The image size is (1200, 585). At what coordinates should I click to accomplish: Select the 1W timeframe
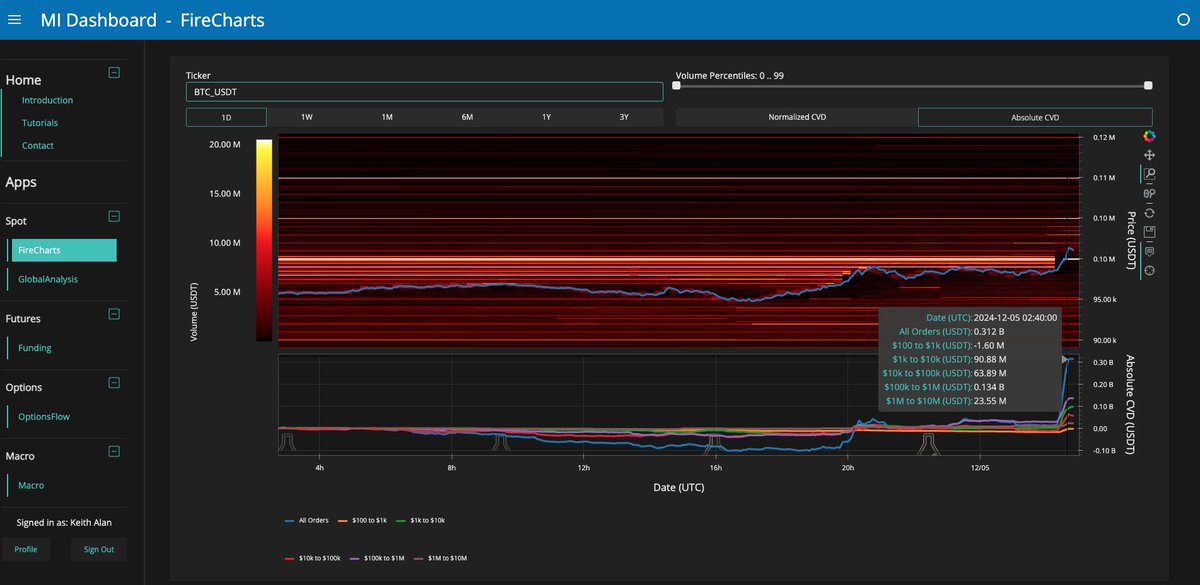click(x=307, y=117)
